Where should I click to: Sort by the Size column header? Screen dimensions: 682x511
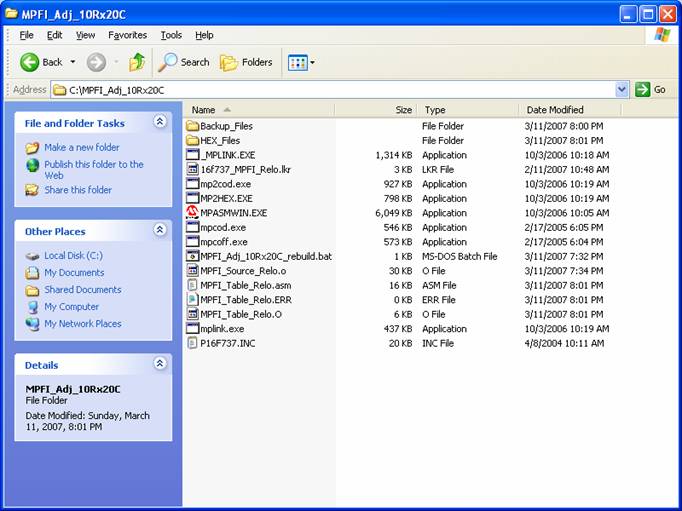pos(376,110)
